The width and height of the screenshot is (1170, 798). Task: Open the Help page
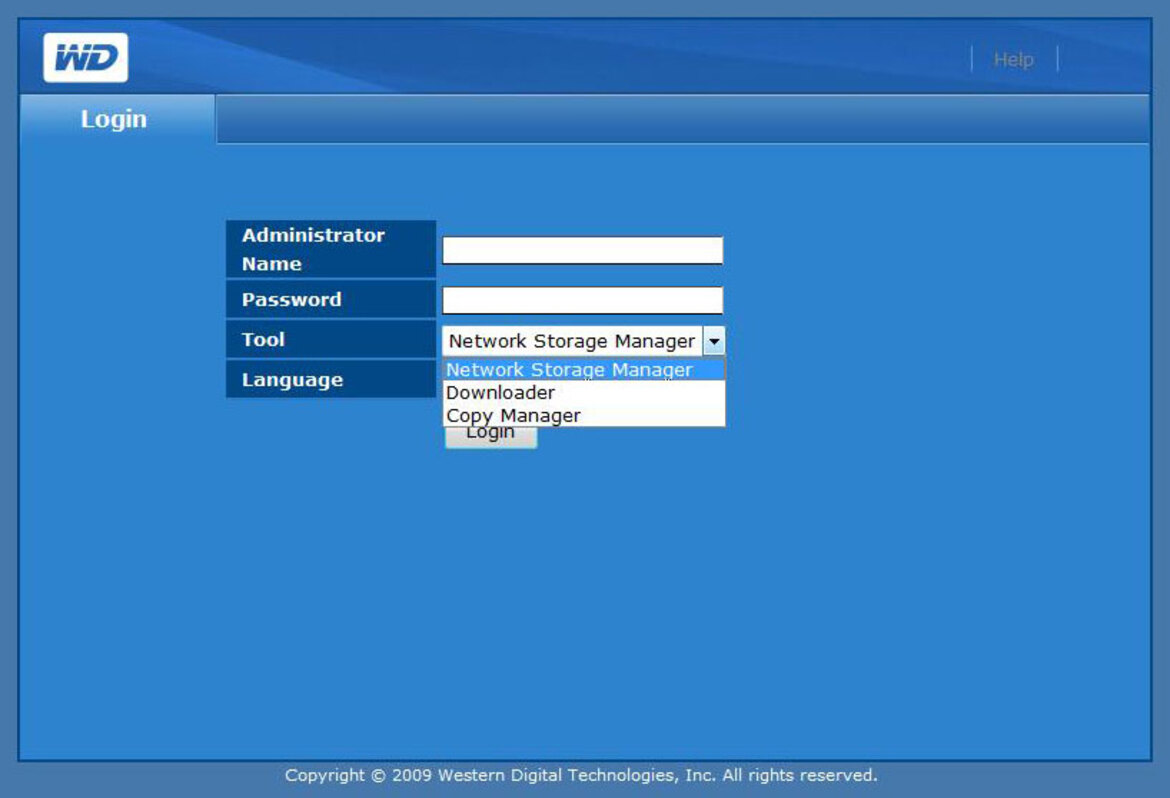click(x=1013, y=59)
